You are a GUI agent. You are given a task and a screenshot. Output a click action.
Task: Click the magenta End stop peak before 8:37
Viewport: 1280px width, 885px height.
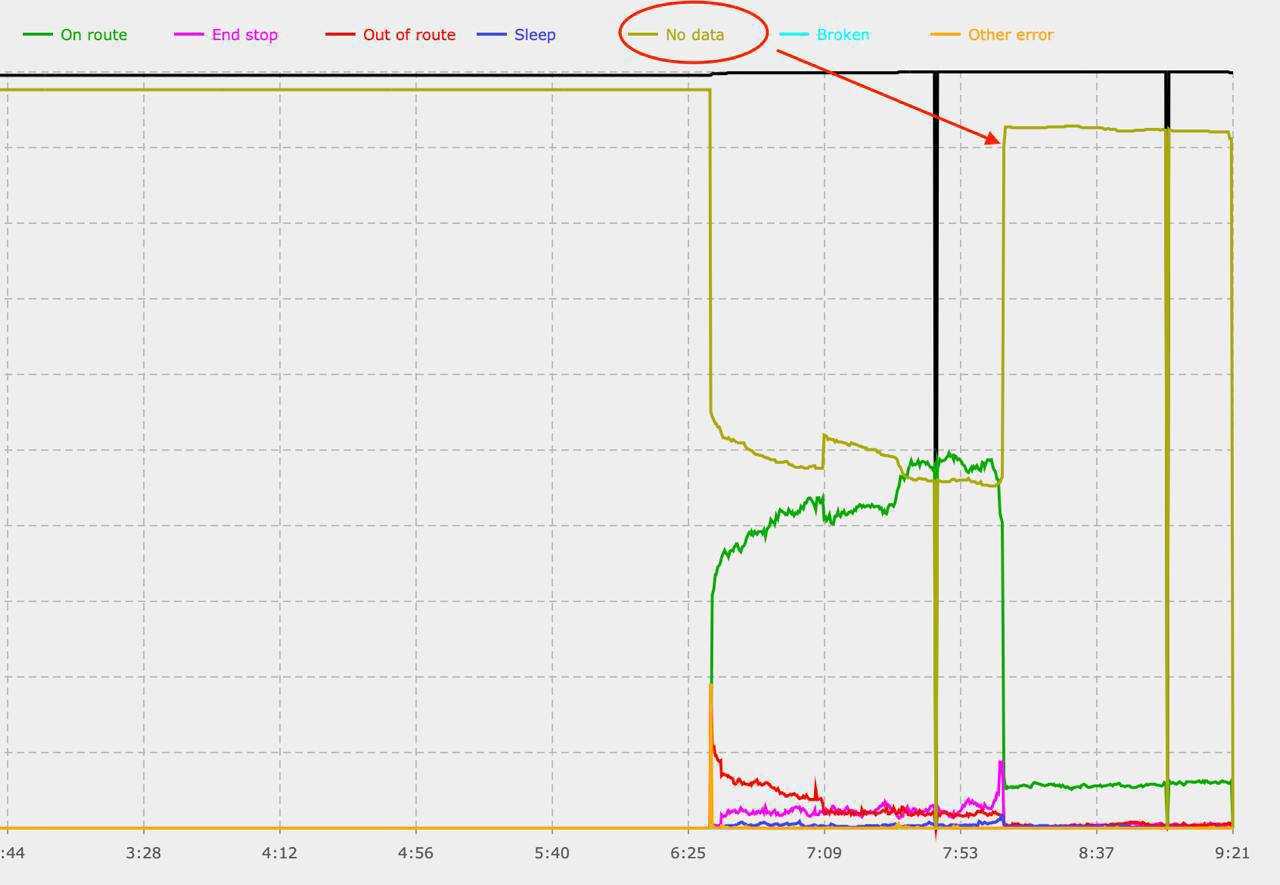(x=1001, y=763)
